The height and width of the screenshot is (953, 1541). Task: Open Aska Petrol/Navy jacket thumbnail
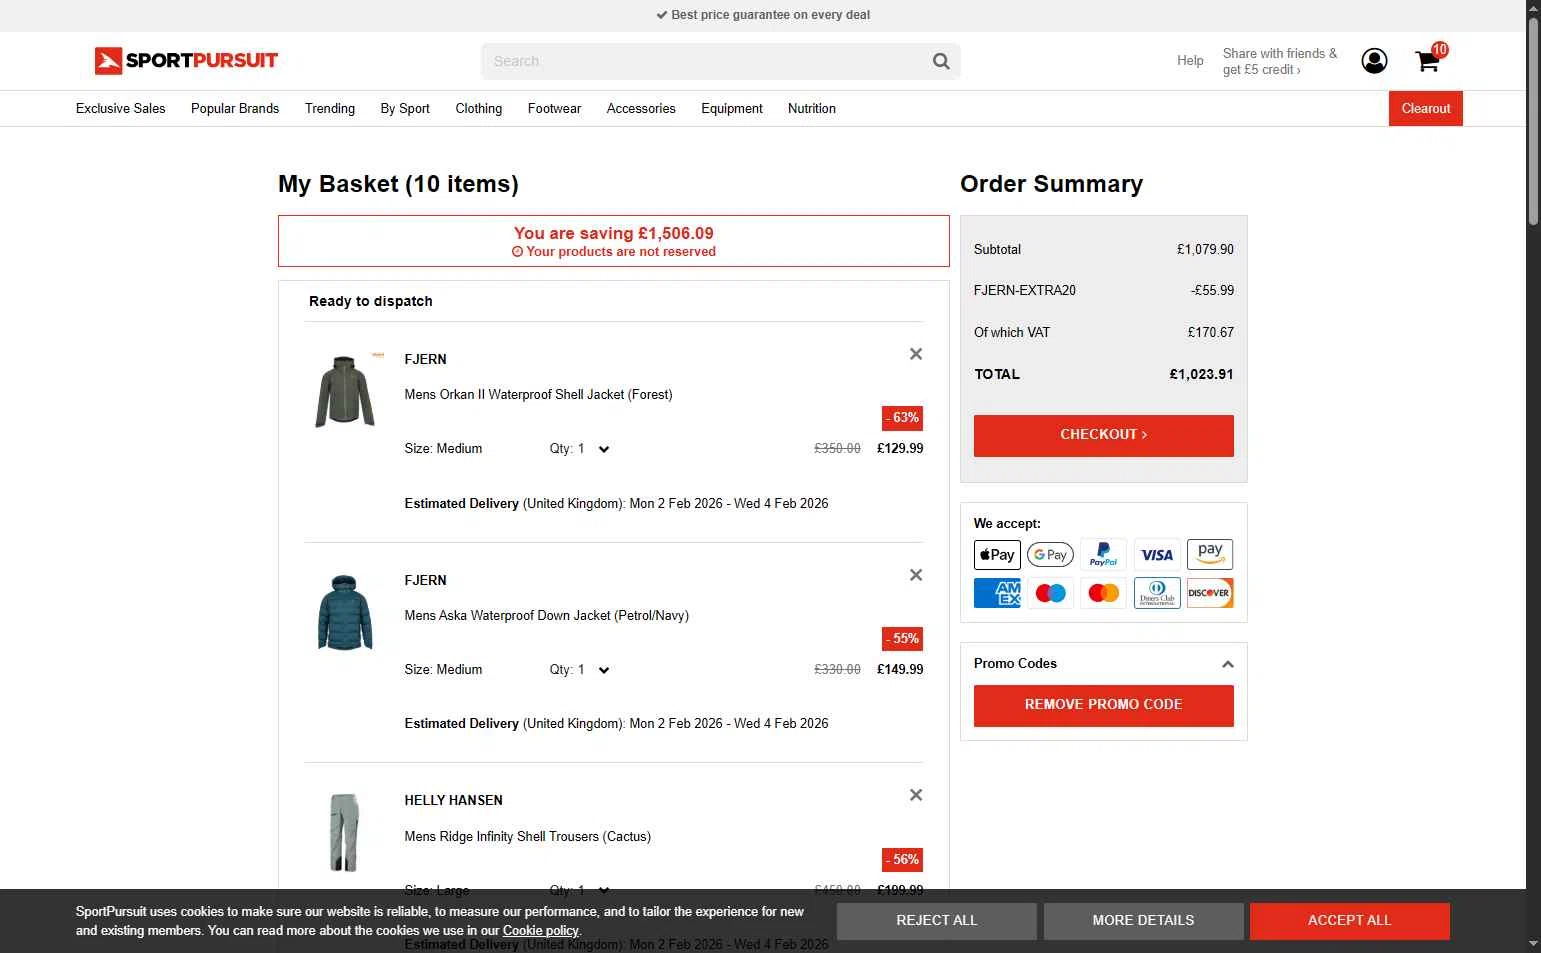tap(345, 612)
